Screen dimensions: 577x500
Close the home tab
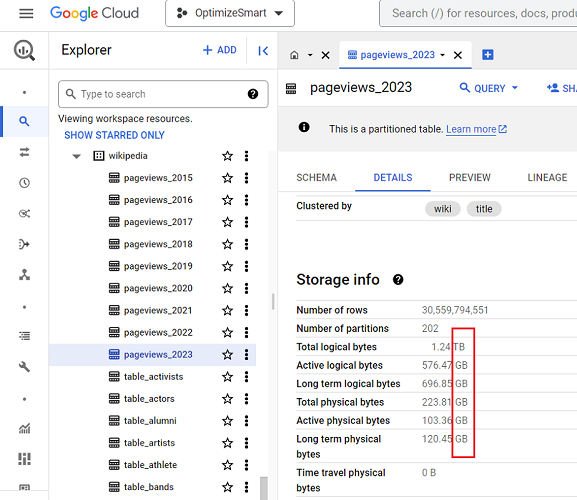(x=326, y=55)
